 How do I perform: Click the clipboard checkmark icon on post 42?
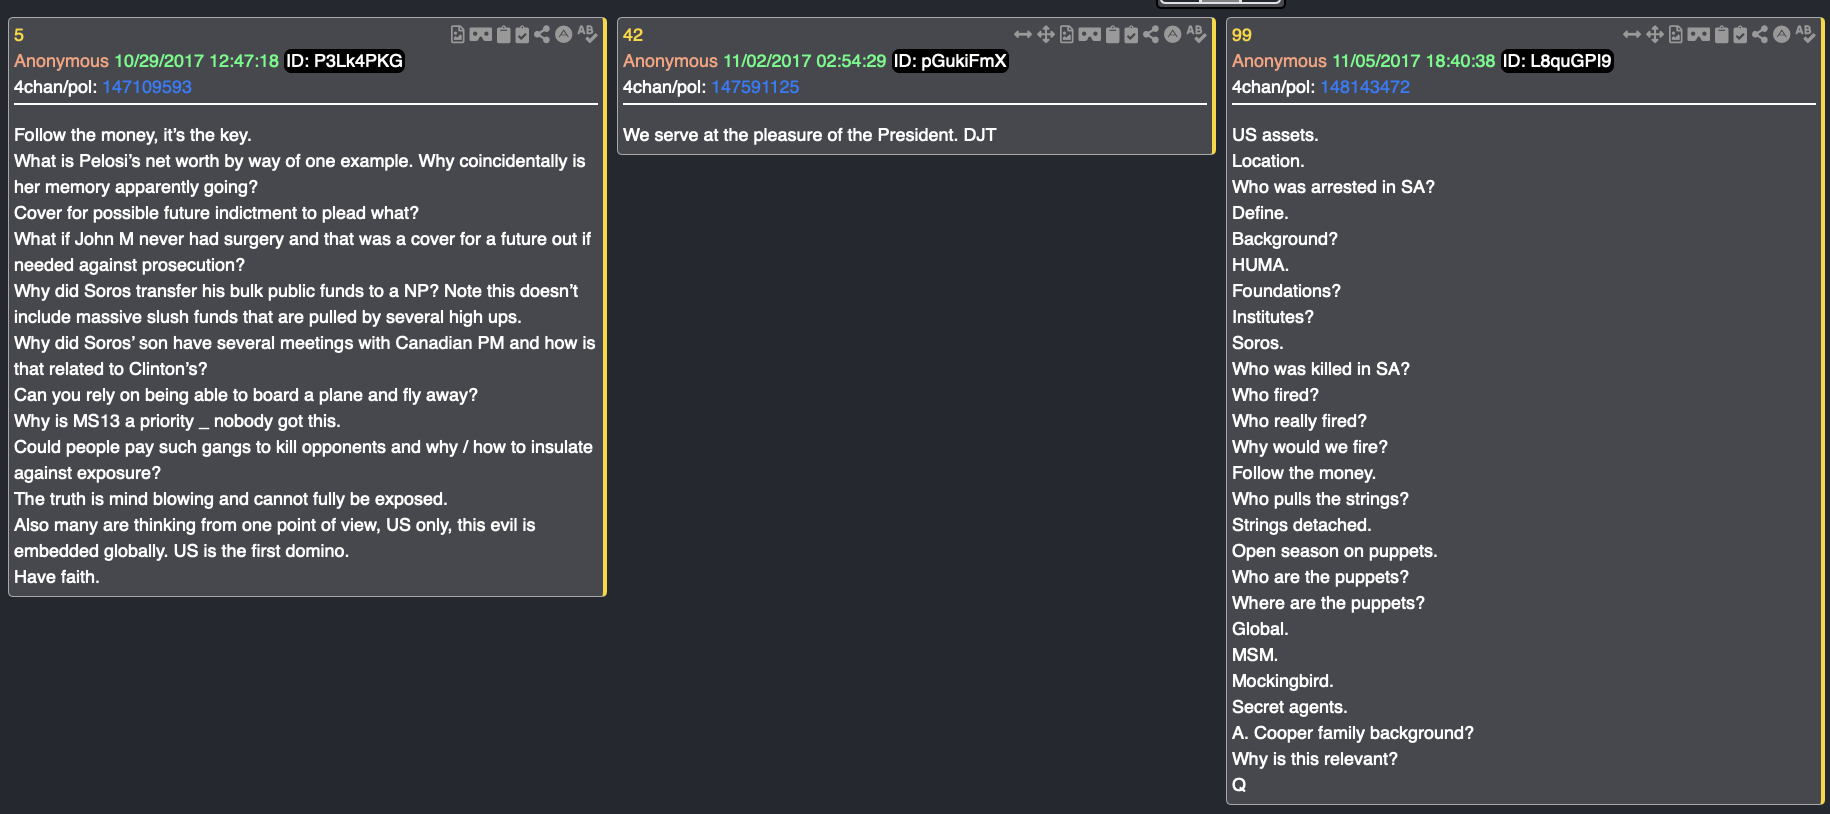pyautogui.click(x=1131, y=34)
